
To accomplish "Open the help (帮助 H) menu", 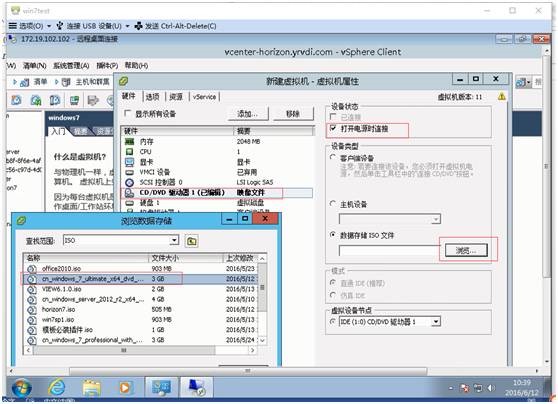I will click(136, 65).
